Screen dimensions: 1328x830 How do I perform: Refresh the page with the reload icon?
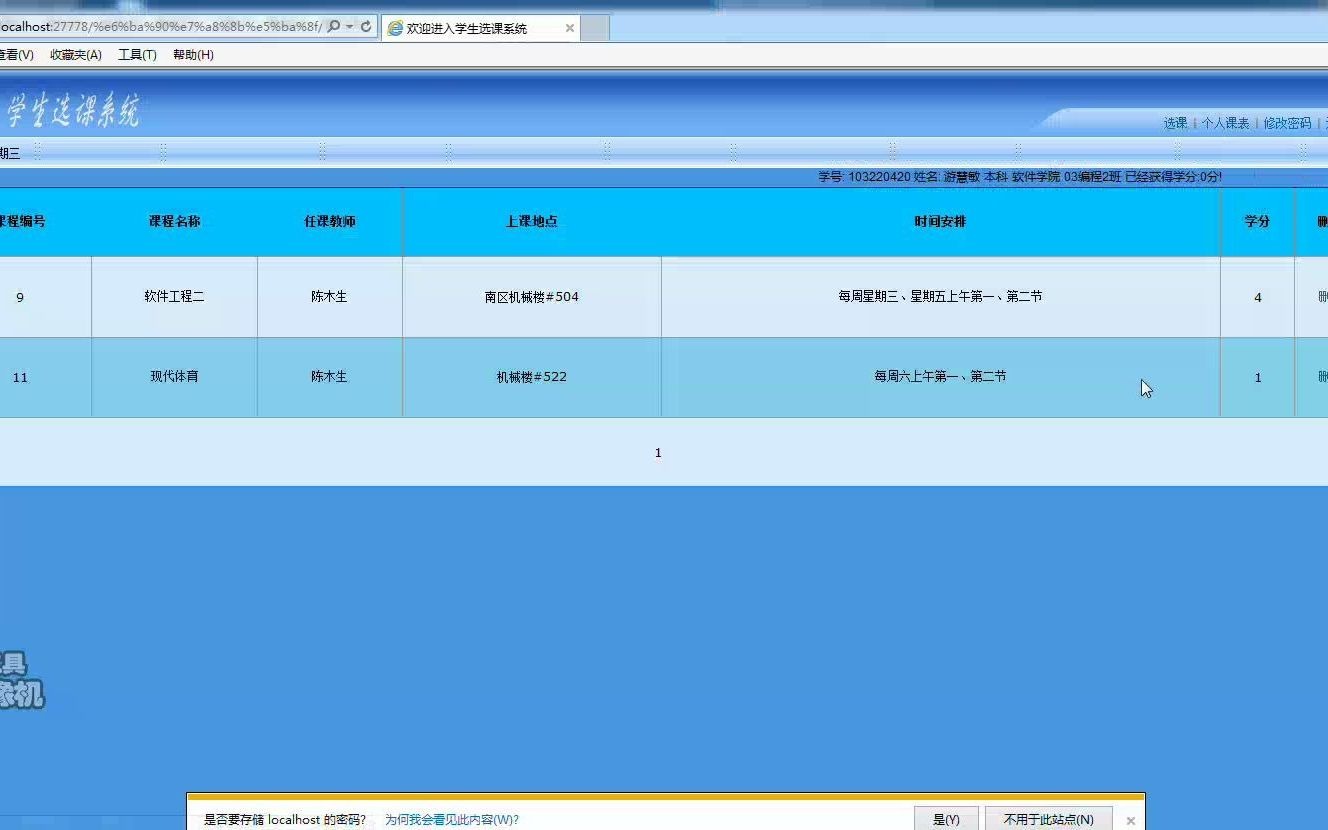click(x=366, y=27)
